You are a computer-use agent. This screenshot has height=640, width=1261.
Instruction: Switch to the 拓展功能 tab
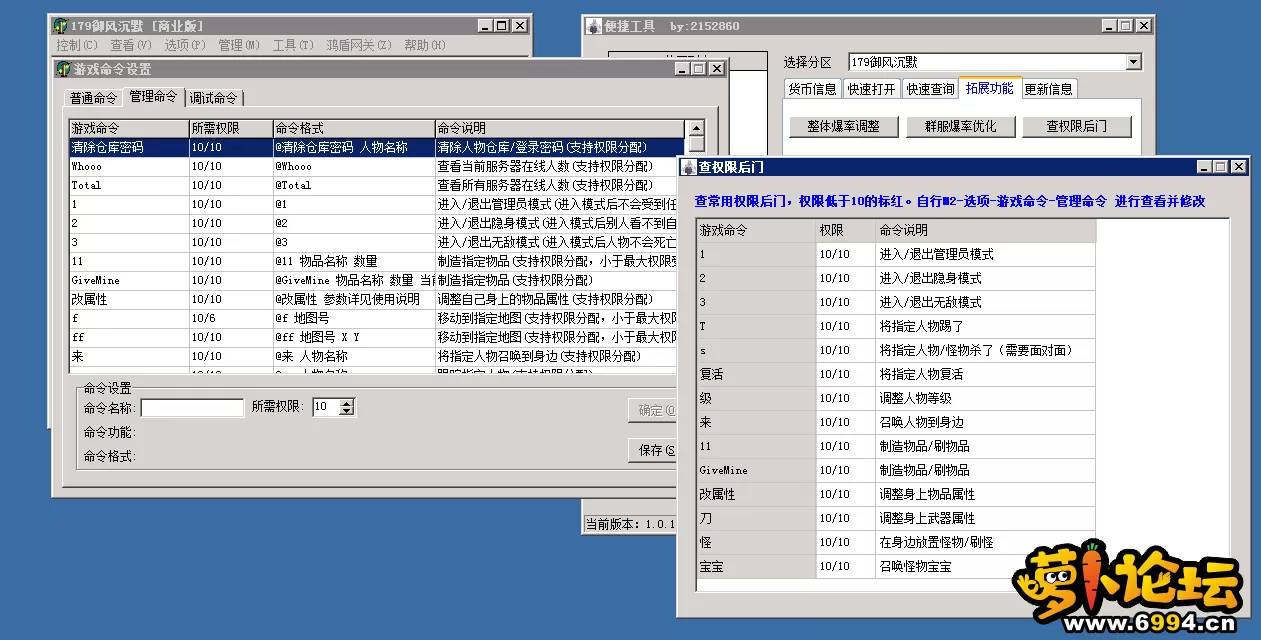click(x=989, y=87)
